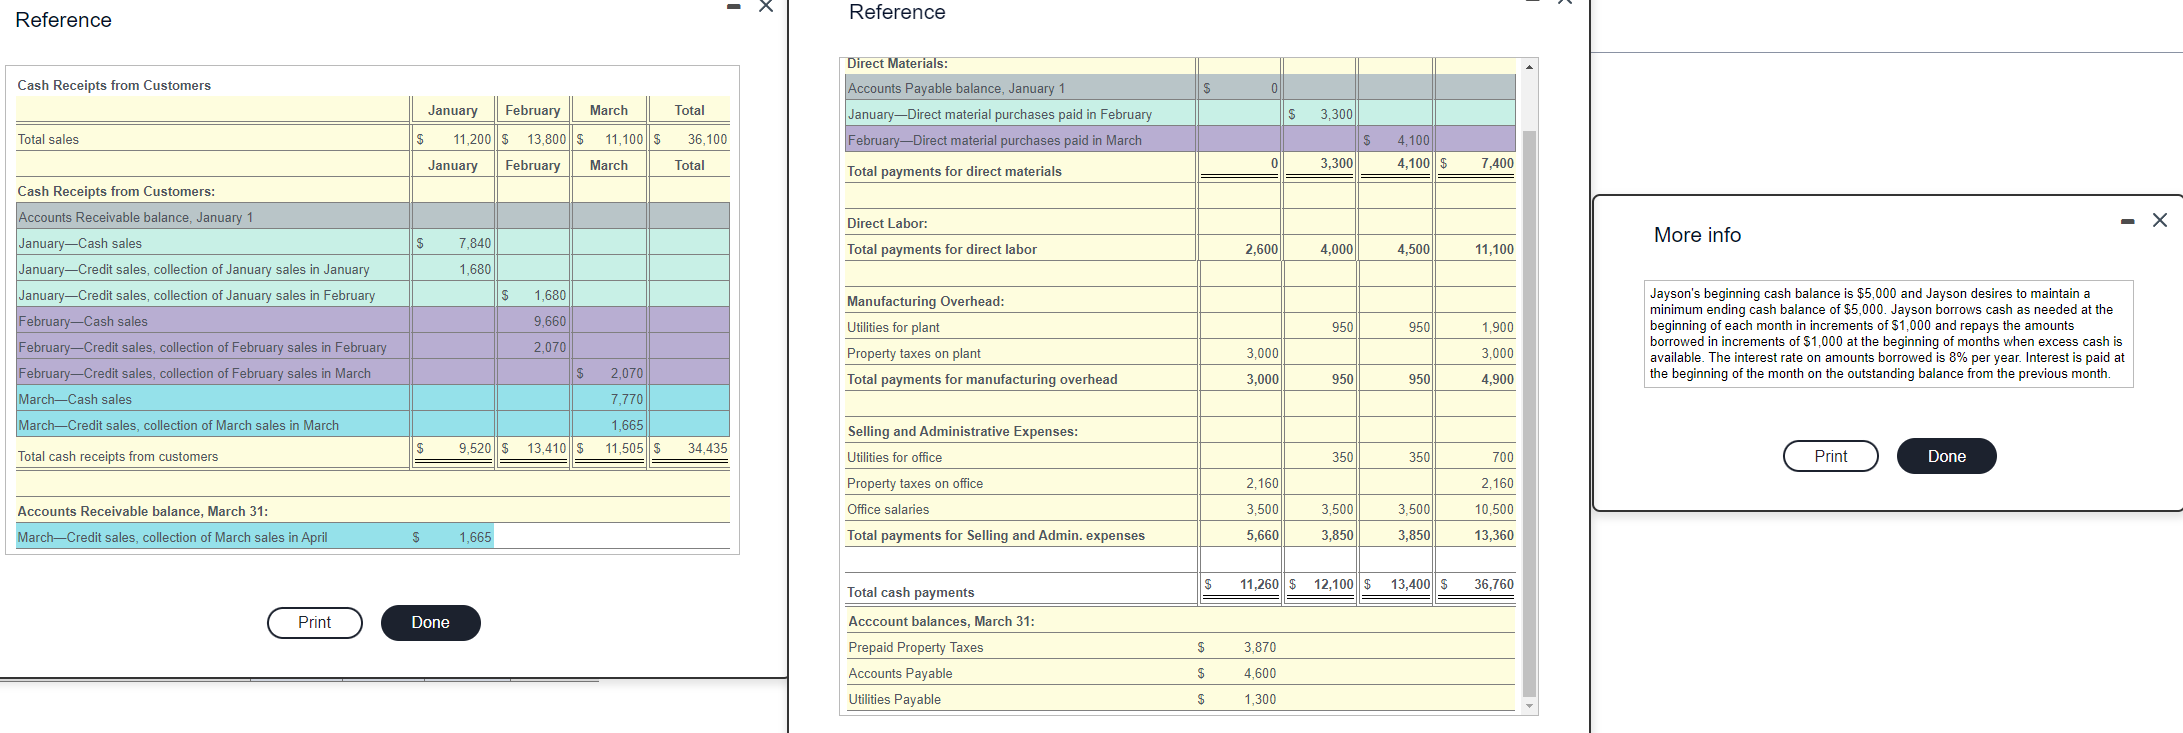Viewport: 2183px width, 733px height.
Task: Select Manufacturing Overhead section heading
Action: (x=925, y=301)
